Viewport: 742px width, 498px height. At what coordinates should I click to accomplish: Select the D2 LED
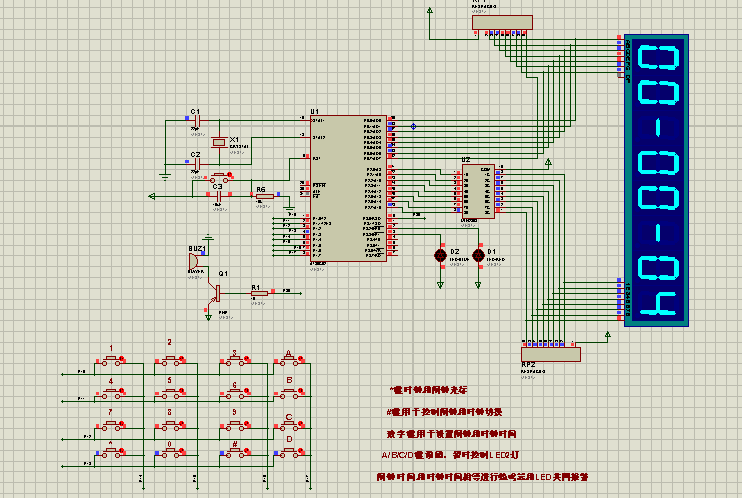(440, 255)
